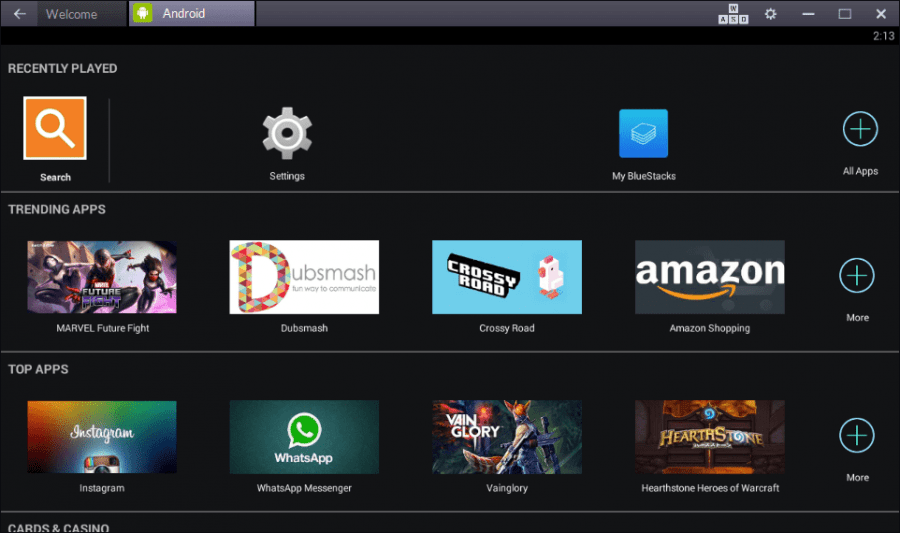Open More in Top Apps row
Image resolution: width=900 pixels, height=533 pixels.
pos(857,435)
